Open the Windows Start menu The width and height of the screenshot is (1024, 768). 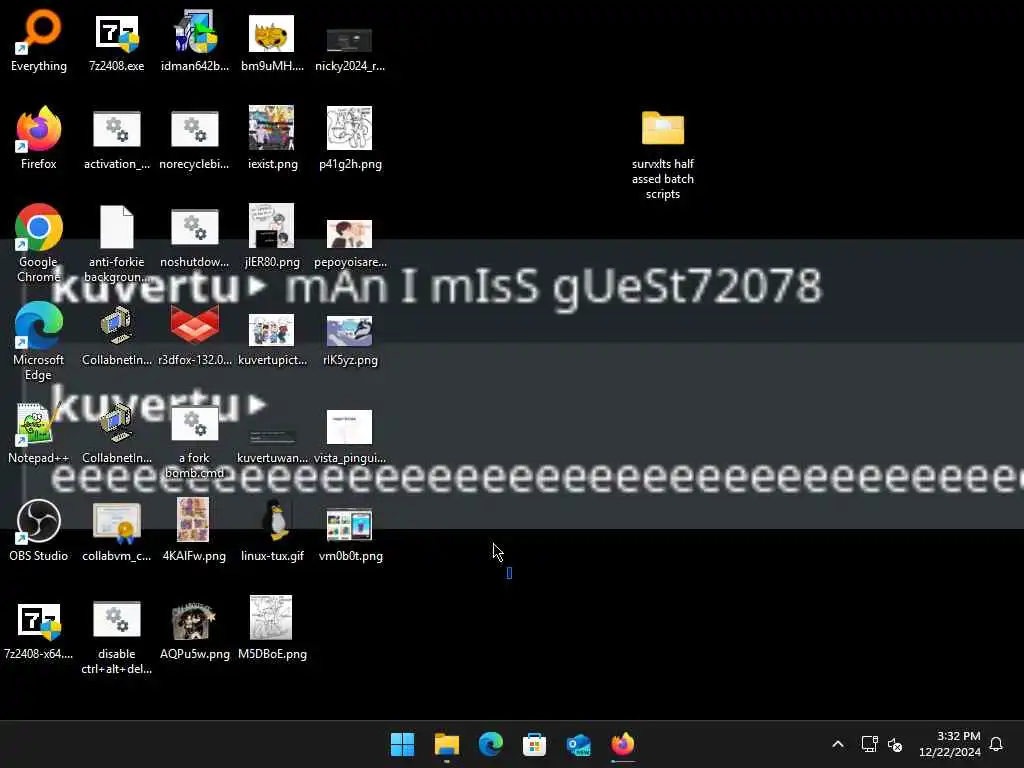(402, 744)
